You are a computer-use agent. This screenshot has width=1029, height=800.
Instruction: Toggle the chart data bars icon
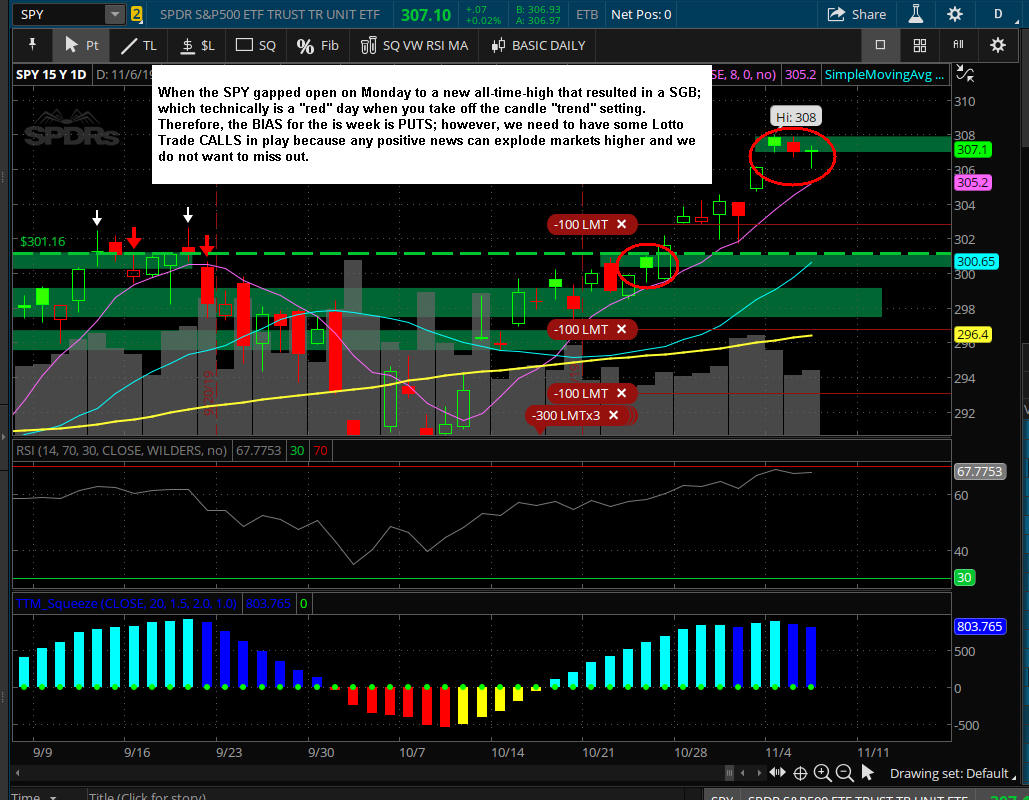[959, 45]
